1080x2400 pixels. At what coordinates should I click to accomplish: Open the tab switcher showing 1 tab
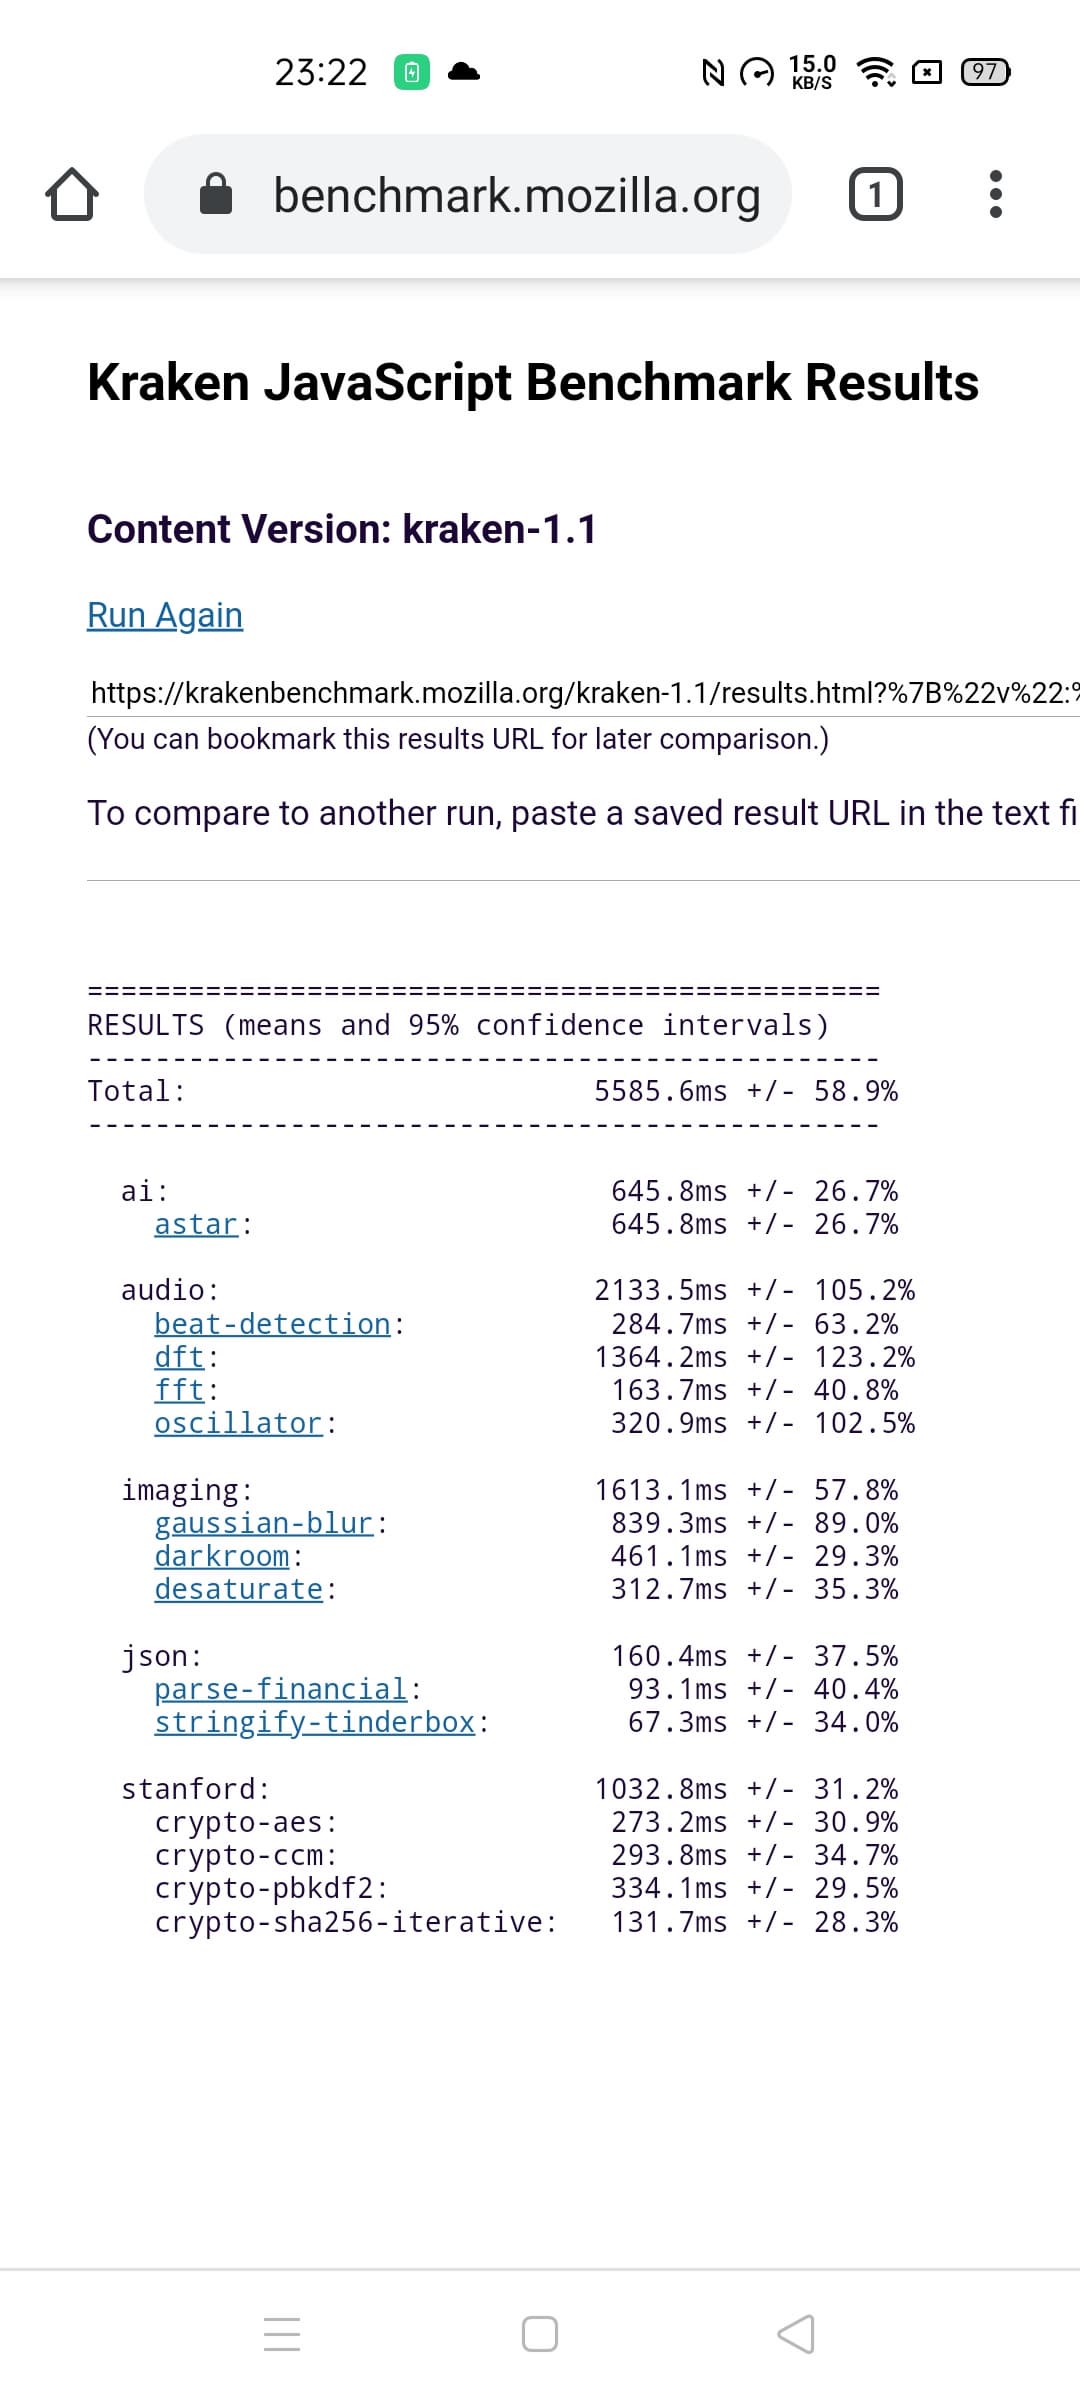[x=875, y=194]
